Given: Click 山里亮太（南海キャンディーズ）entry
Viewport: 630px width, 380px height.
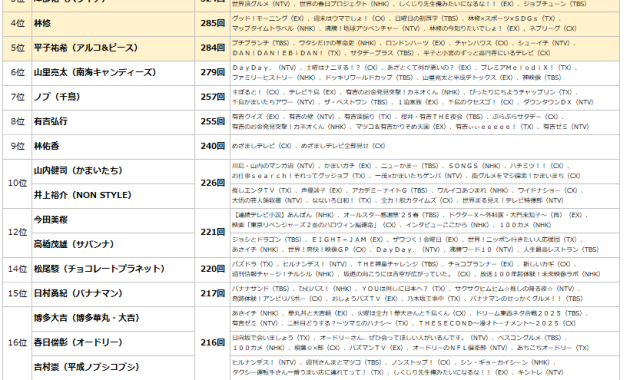Looking at the screenshot, I should (95, 72).
